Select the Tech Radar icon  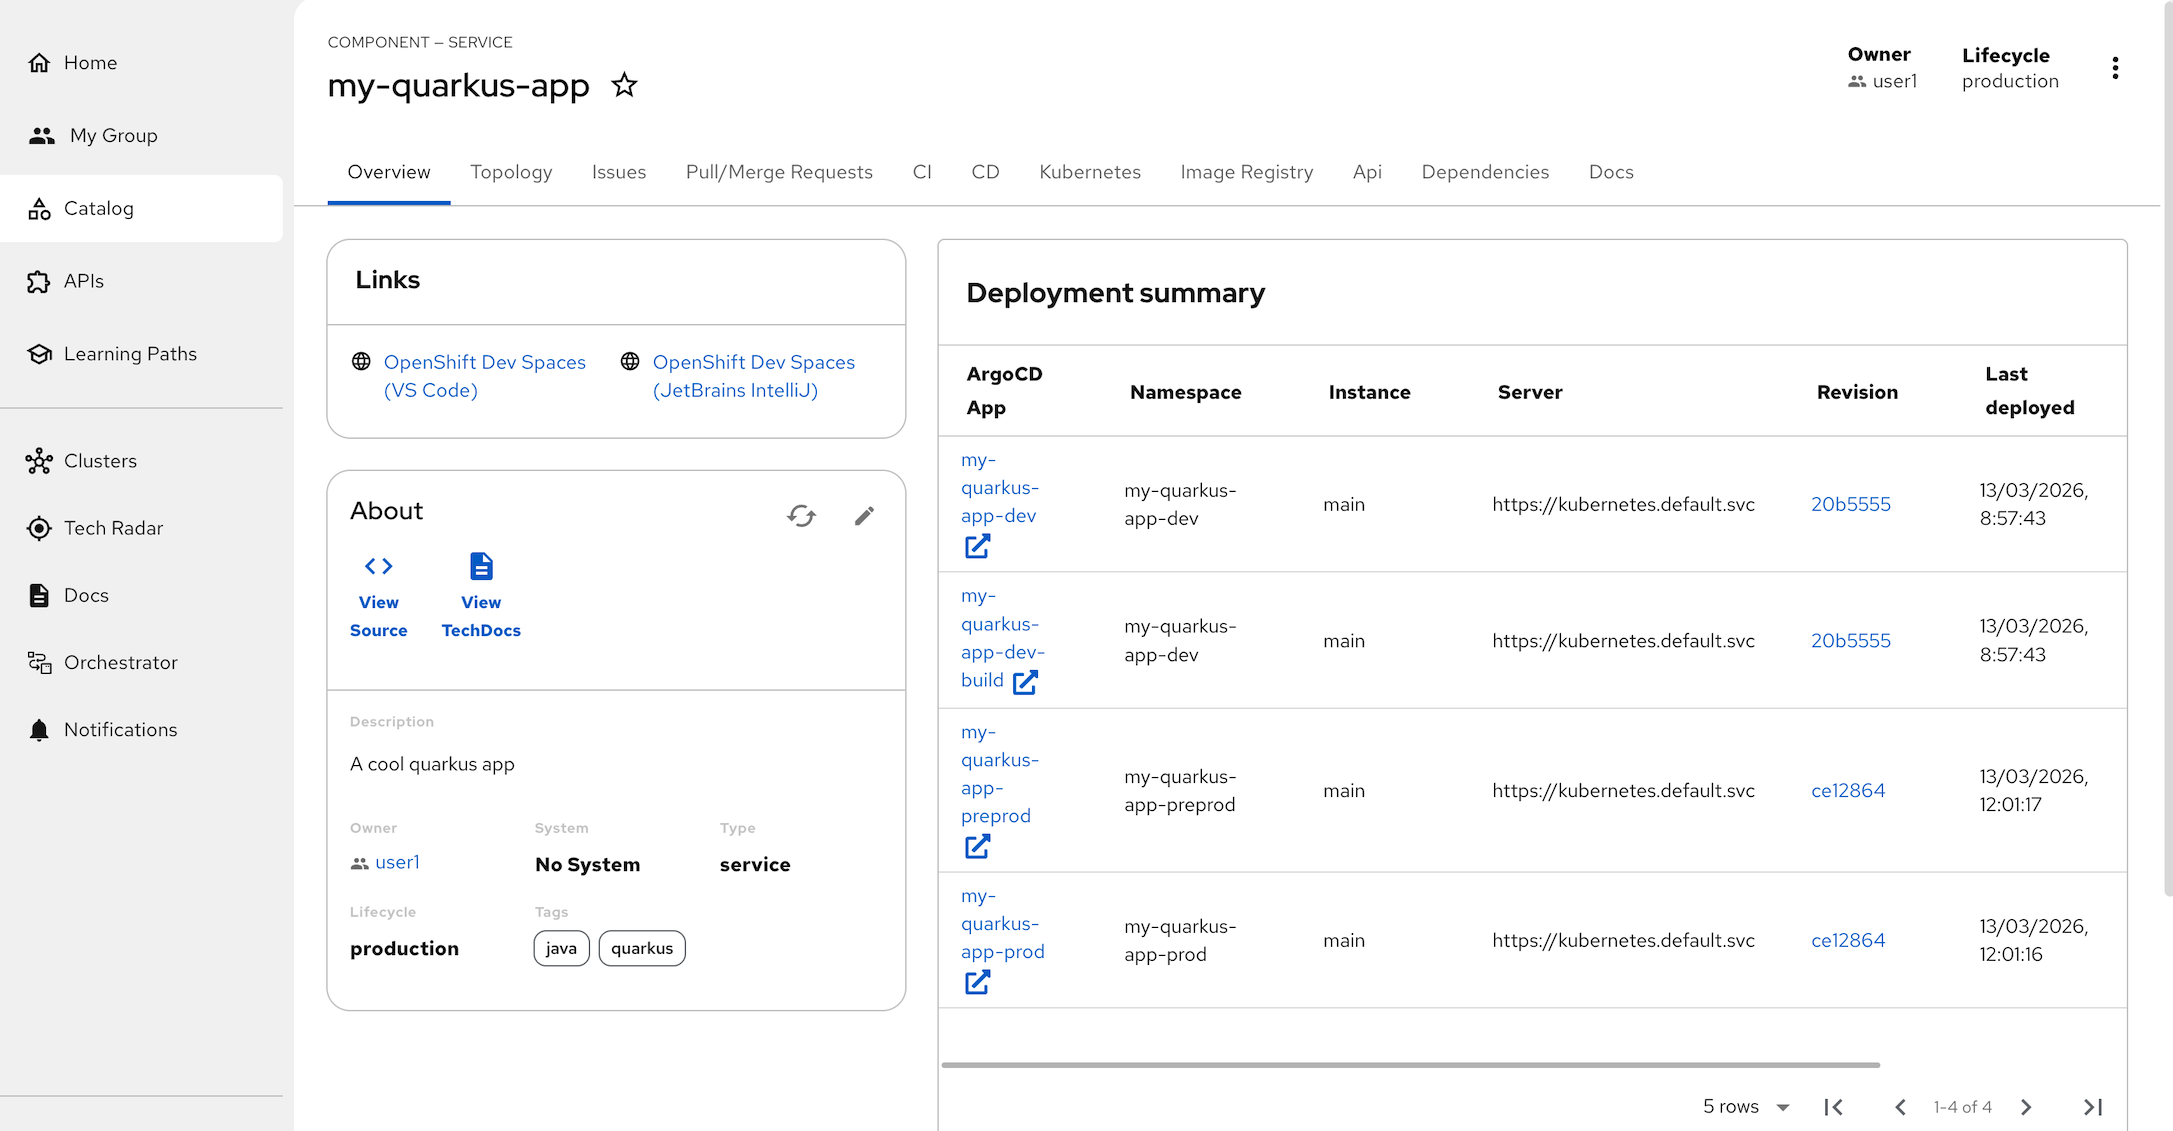point(39,528)
